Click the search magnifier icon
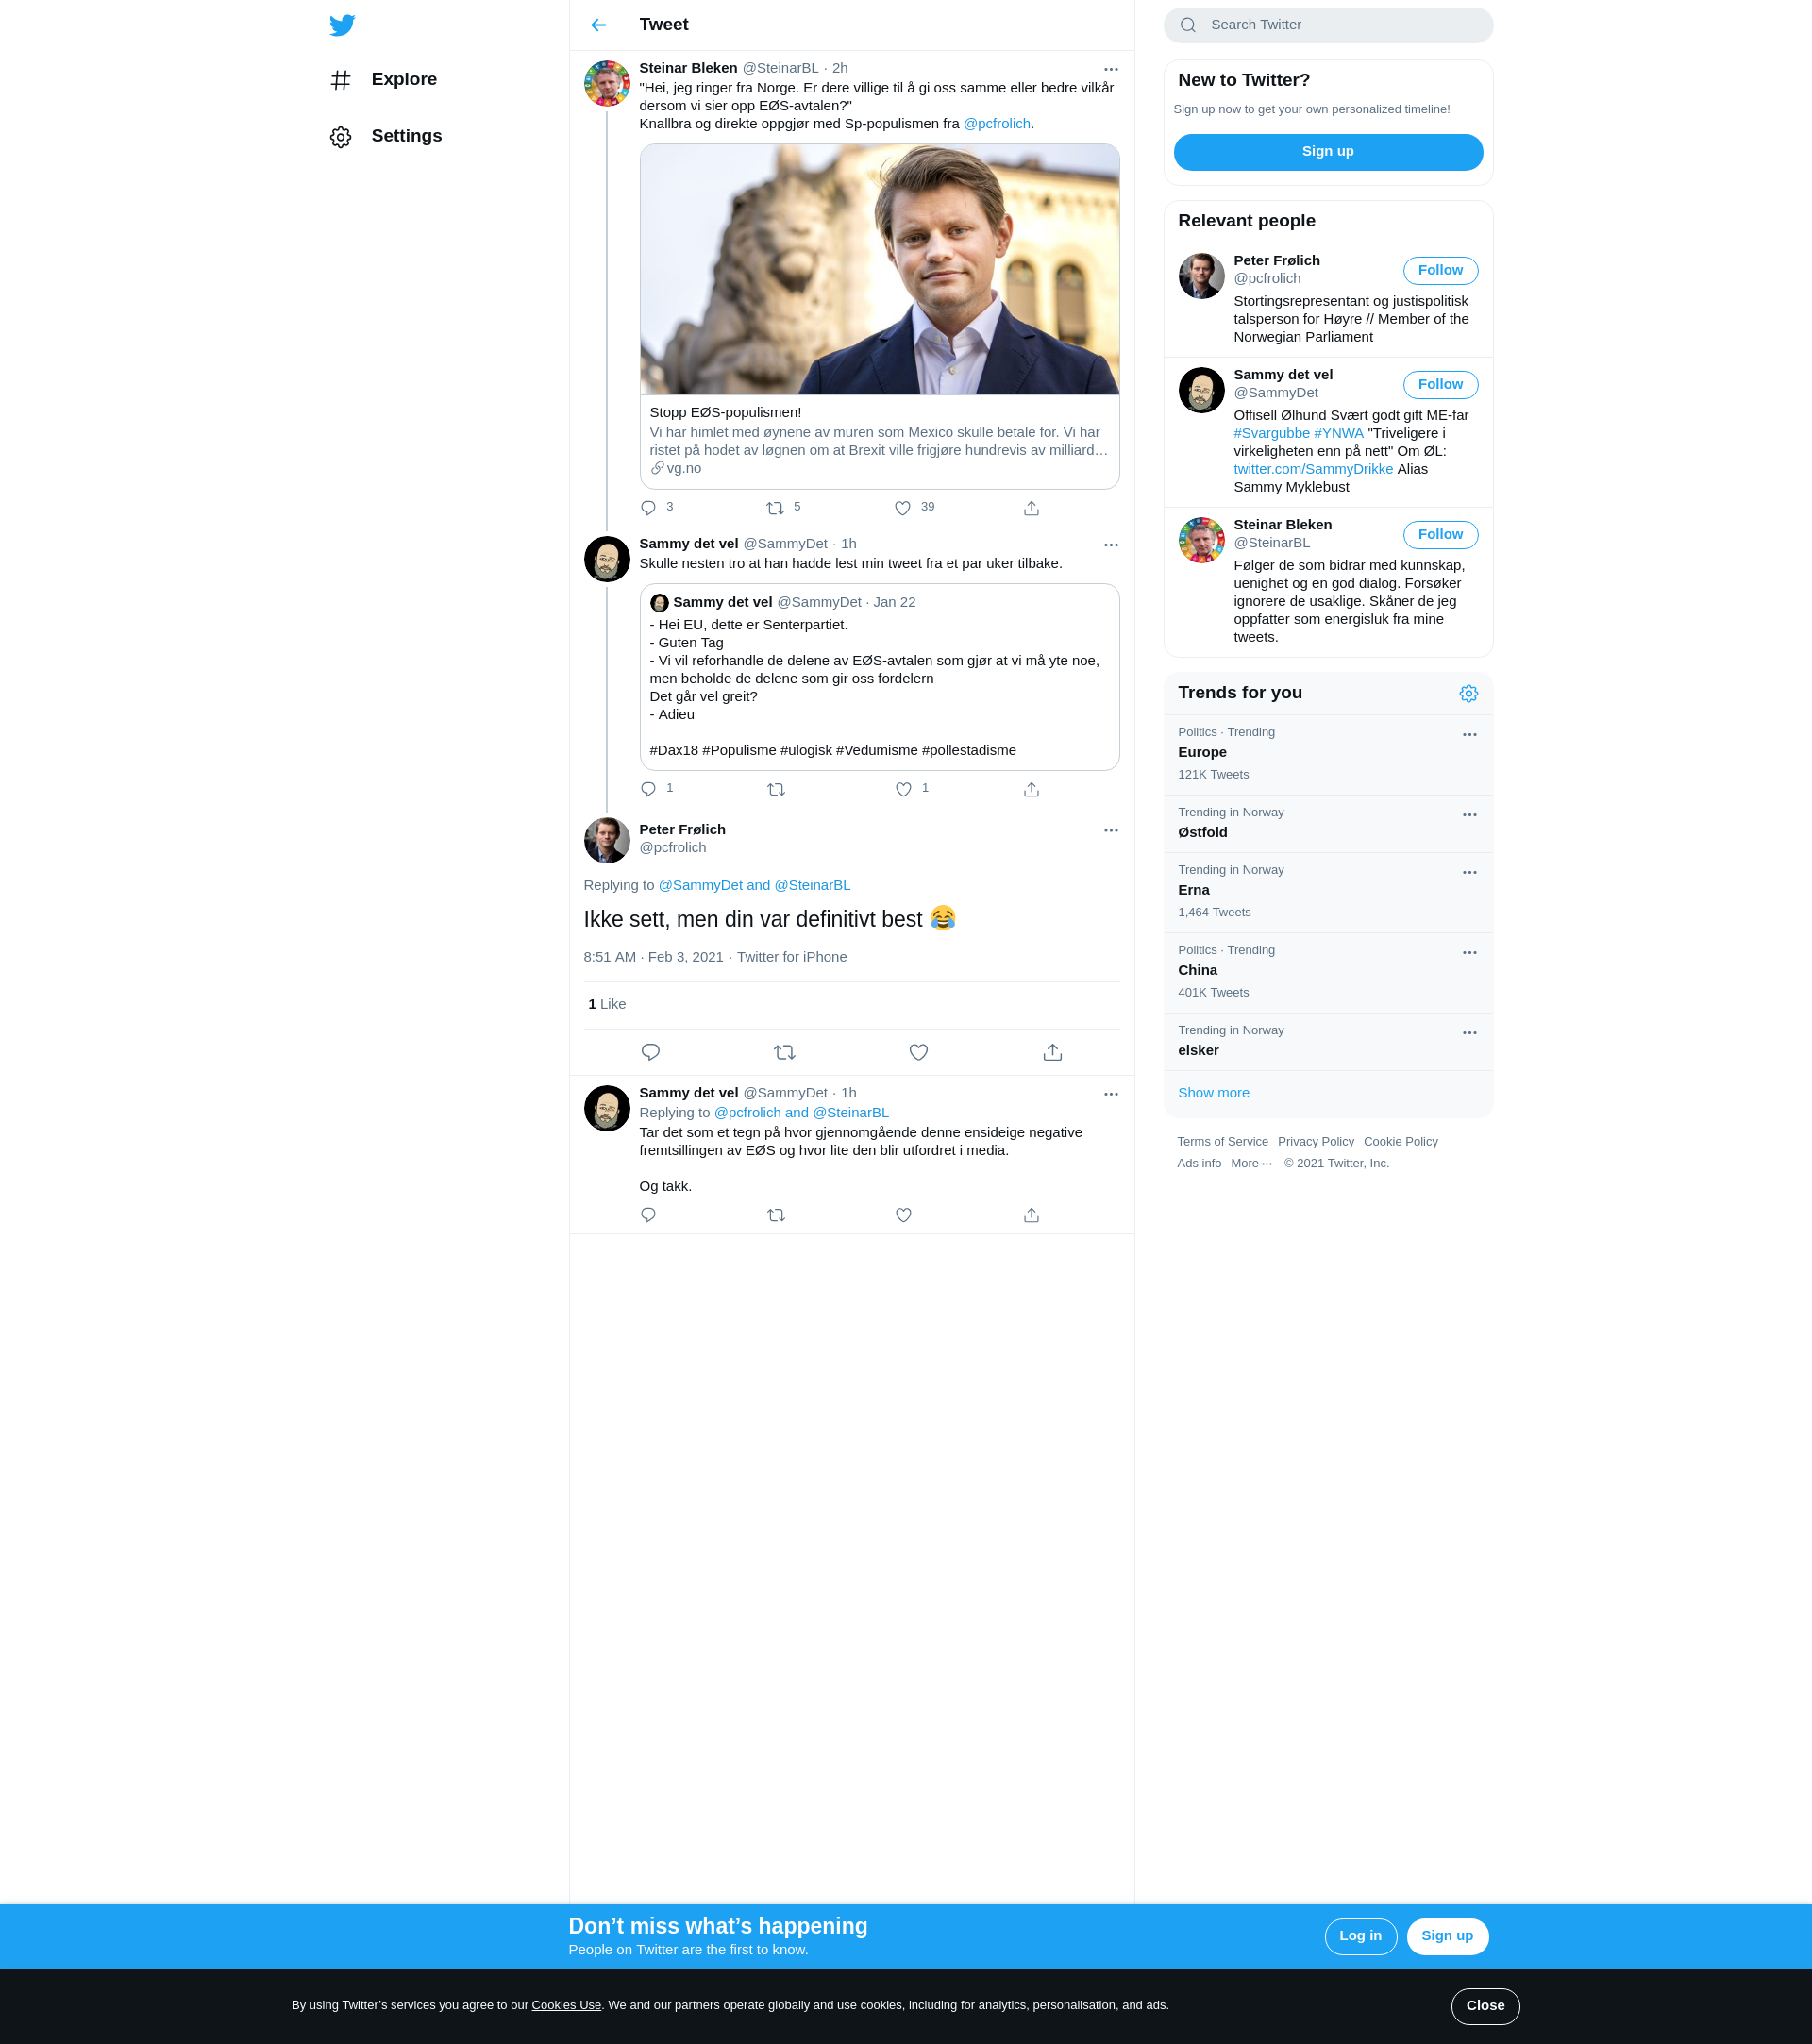This screenshot has height=2044, width=1812. (1188, 25)
